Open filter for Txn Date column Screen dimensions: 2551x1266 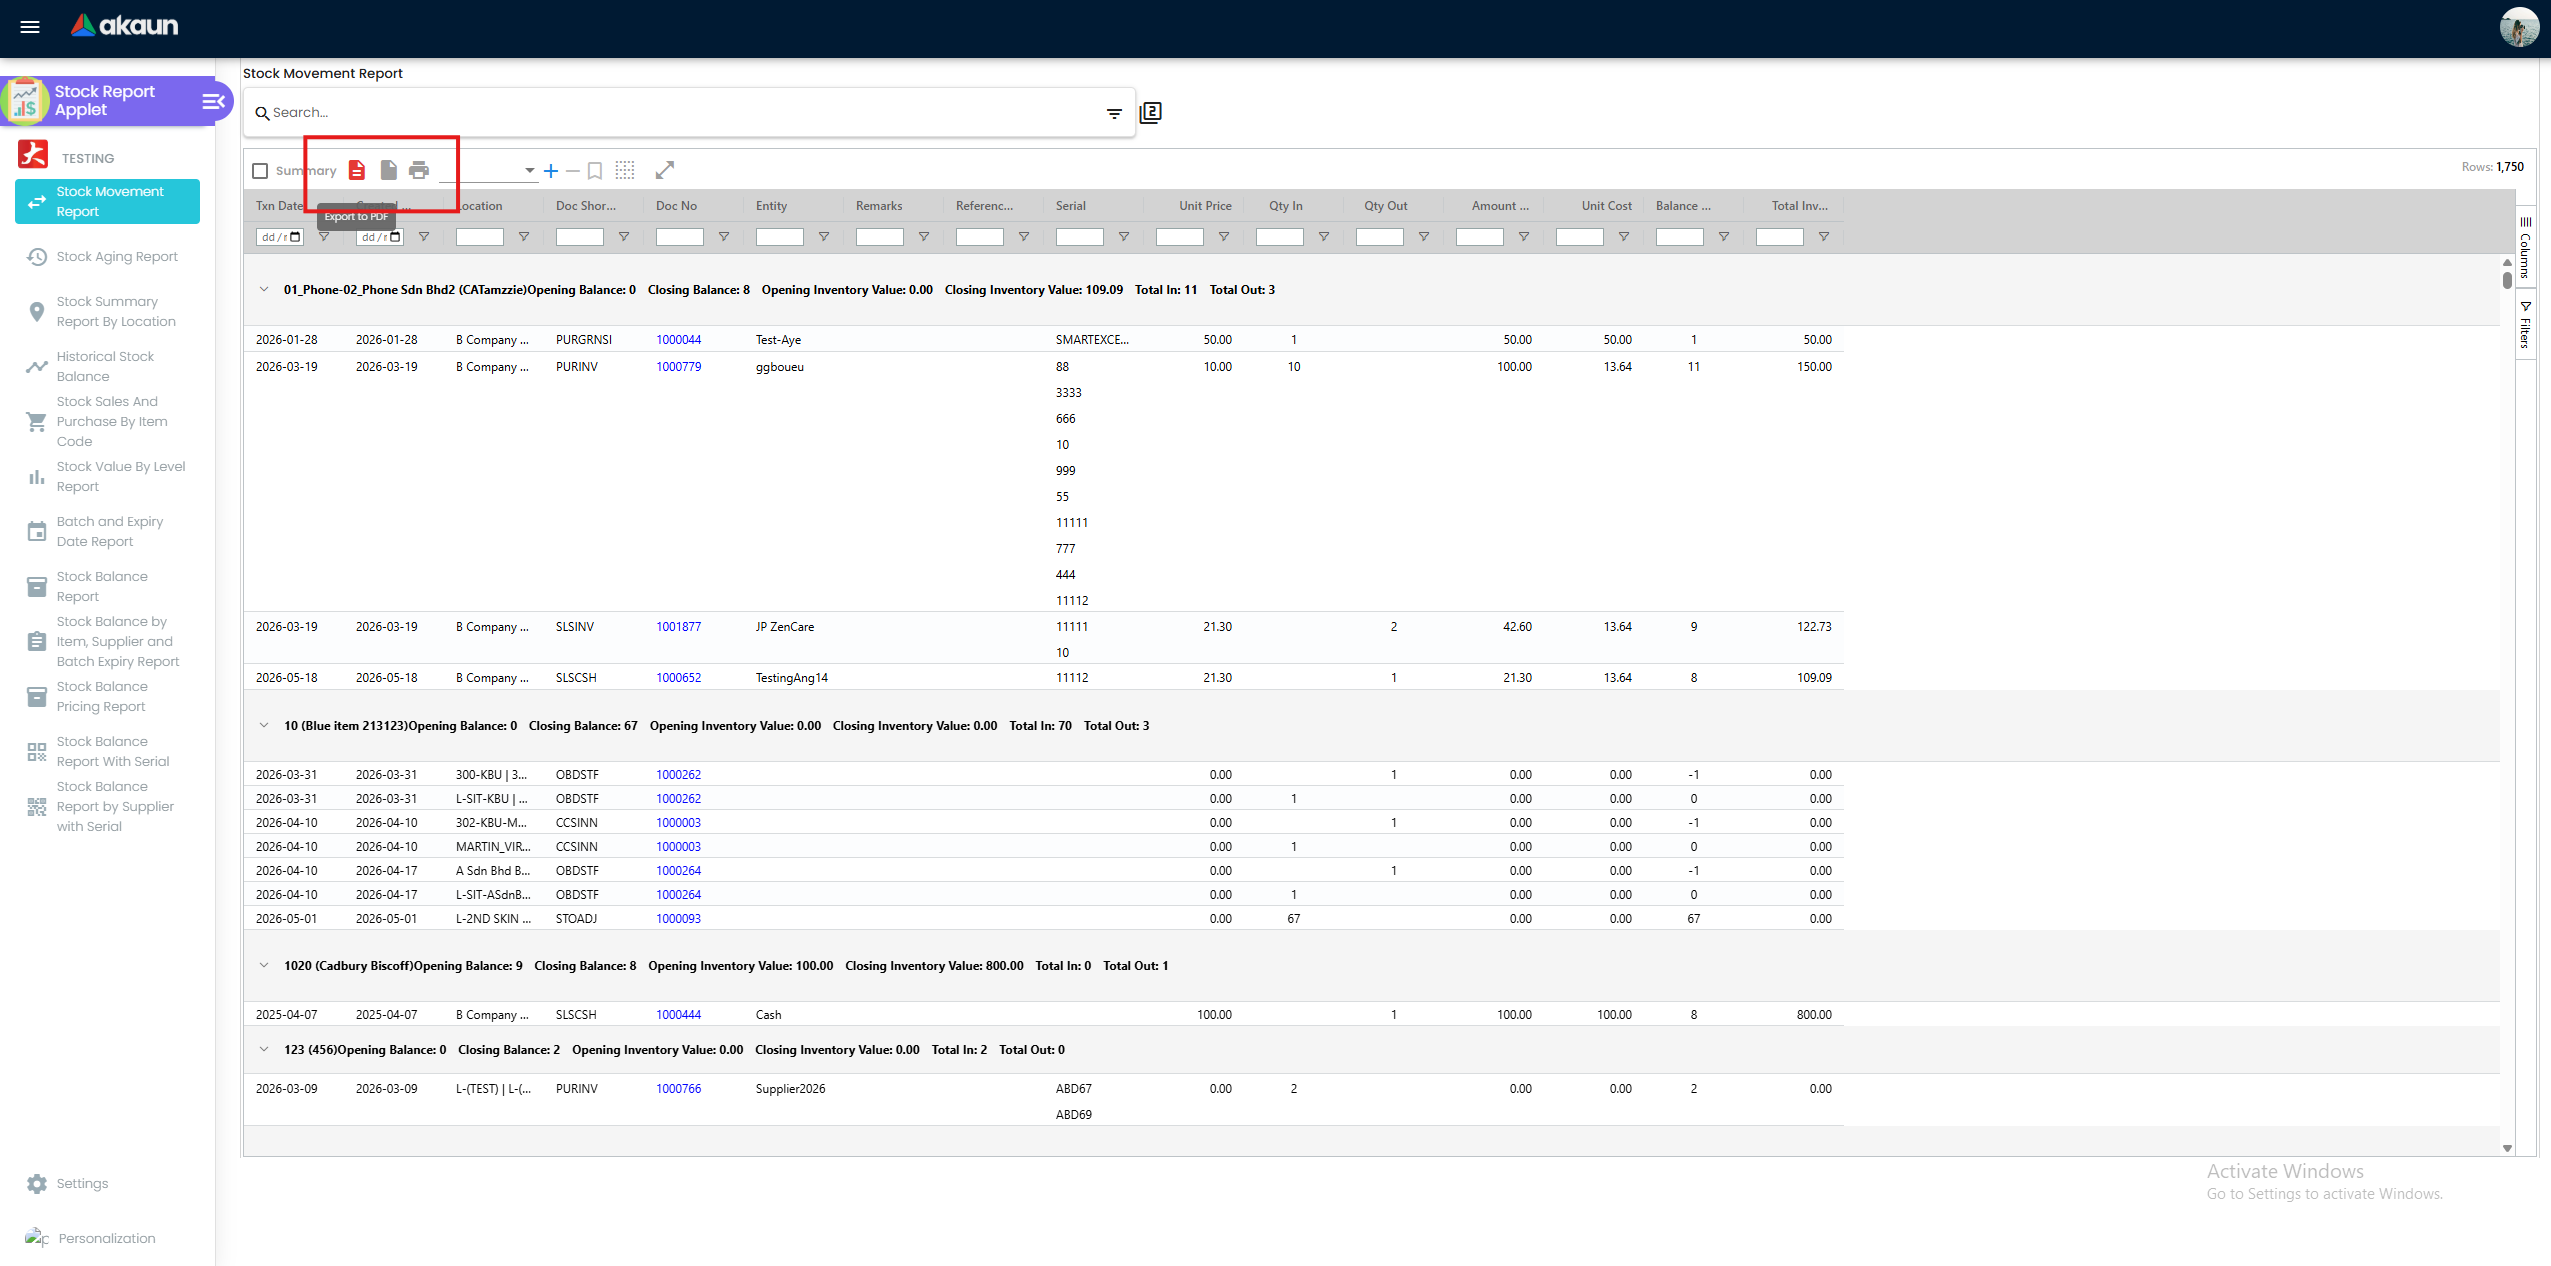[x=324, y=237]
